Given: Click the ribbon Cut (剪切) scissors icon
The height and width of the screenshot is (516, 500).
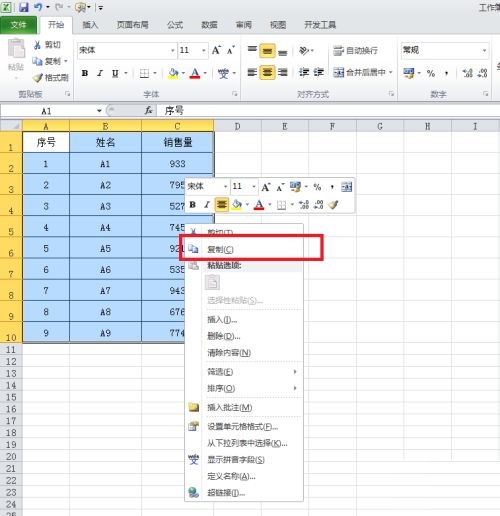Looking at the screenshot, I should point(37,45).
